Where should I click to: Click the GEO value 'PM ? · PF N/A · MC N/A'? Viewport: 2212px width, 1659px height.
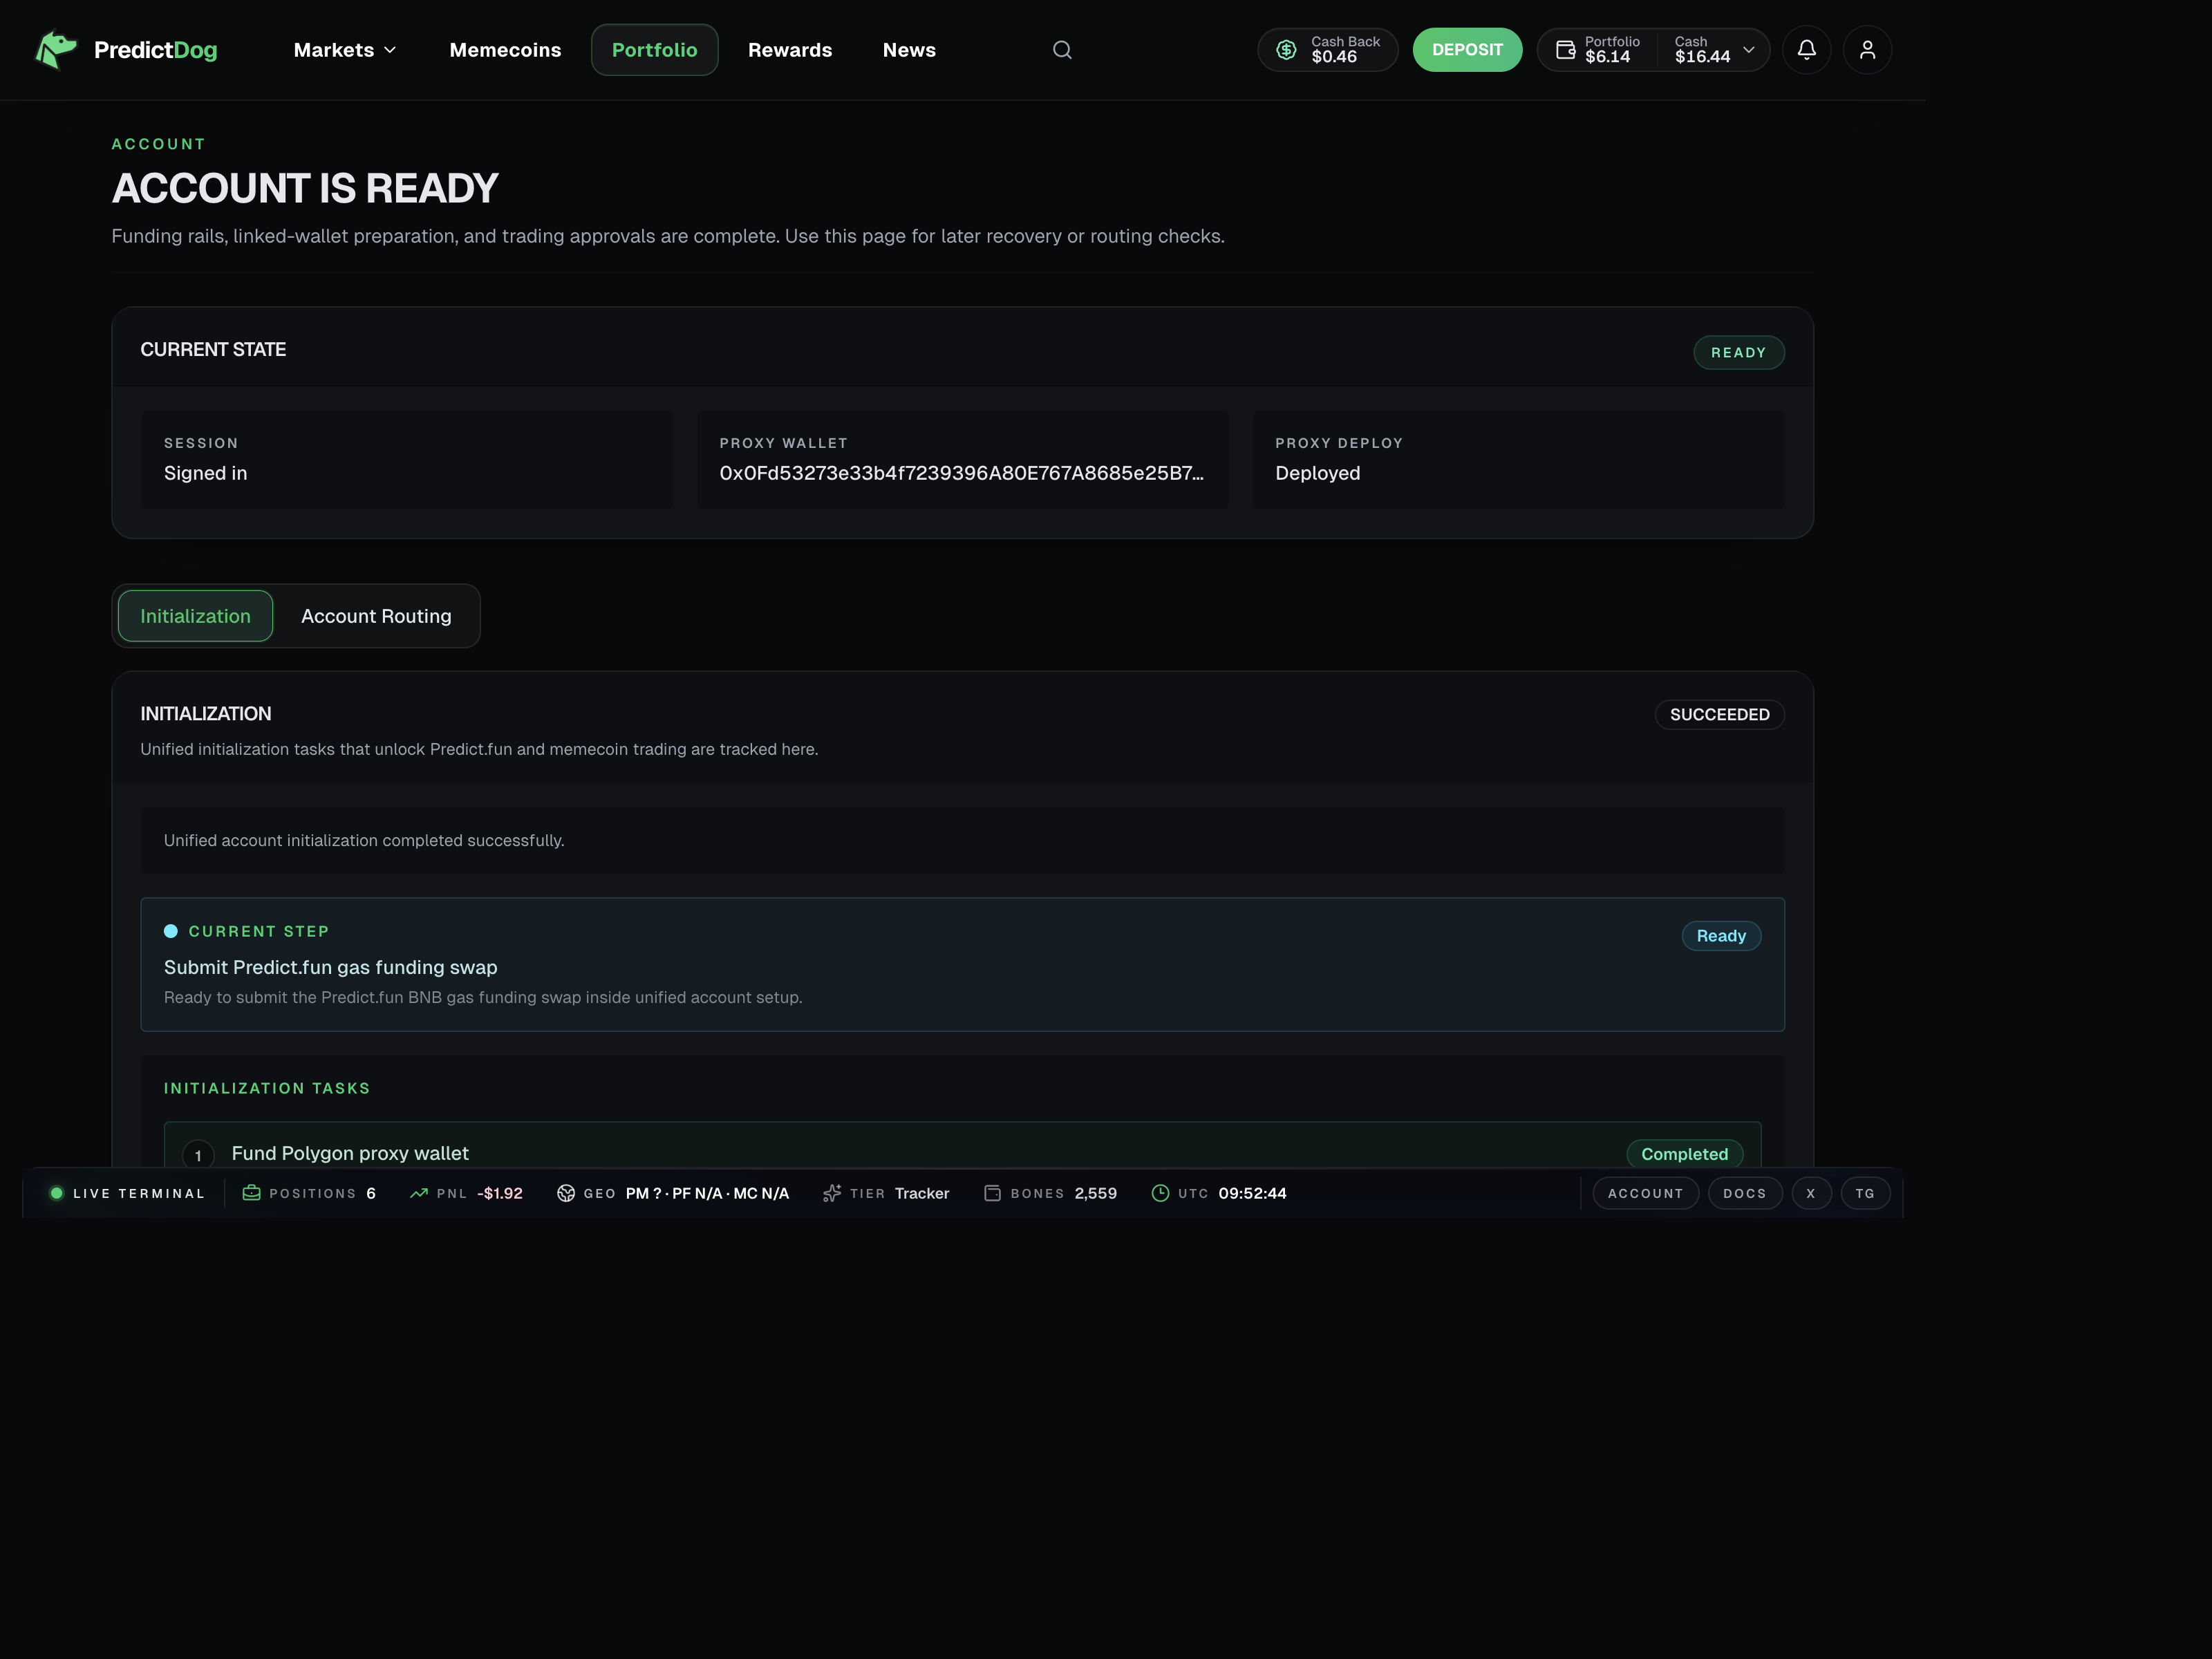[x=707, y=1193]
